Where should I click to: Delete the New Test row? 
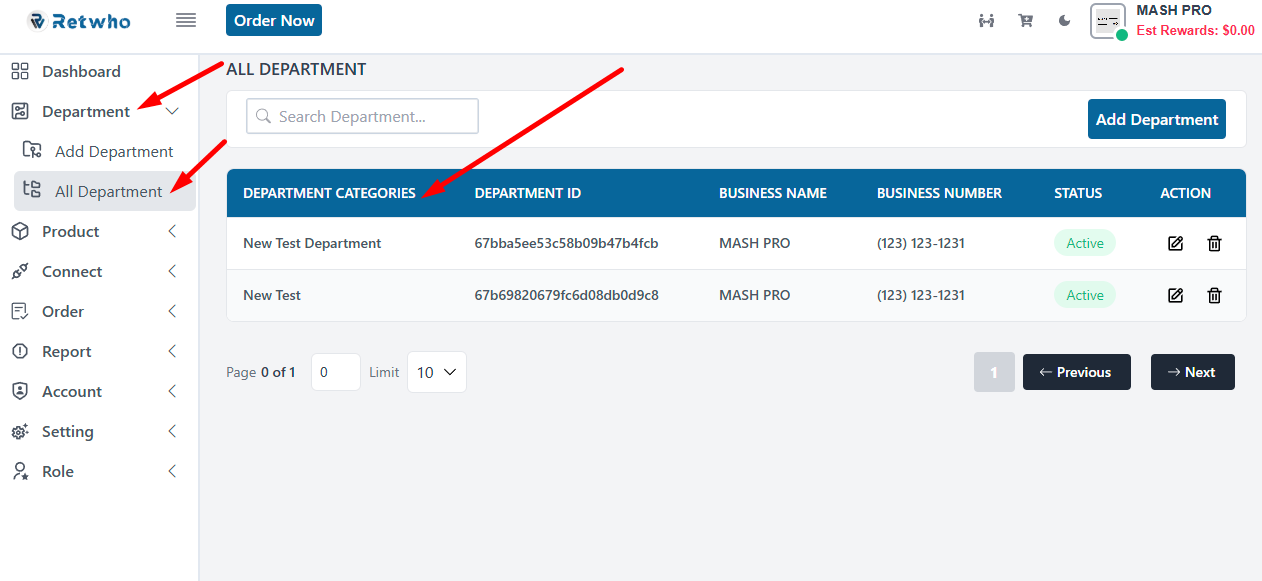click(1214, 295)
